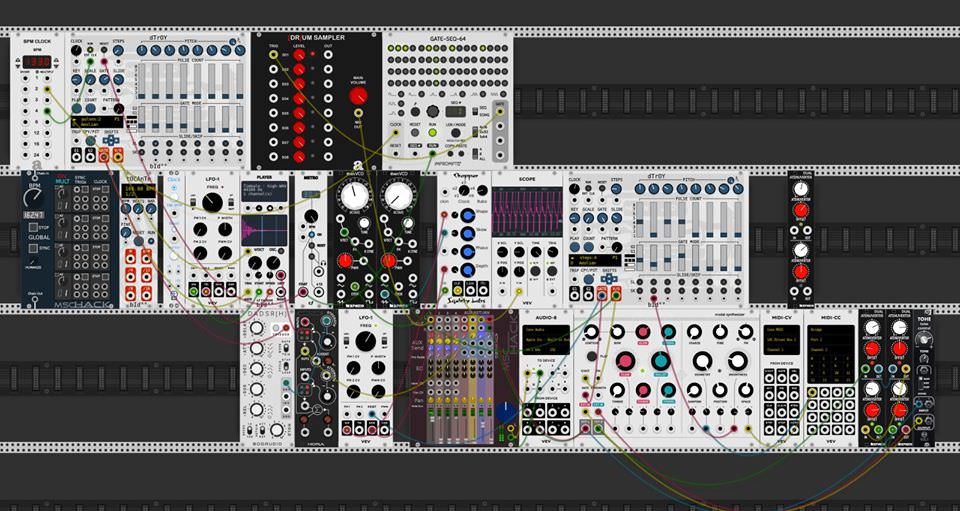Image resolution: width=960 pixels, height=511 pixels.
Task: Click the large blue knob on the mixer
Action: coord(506,413)
